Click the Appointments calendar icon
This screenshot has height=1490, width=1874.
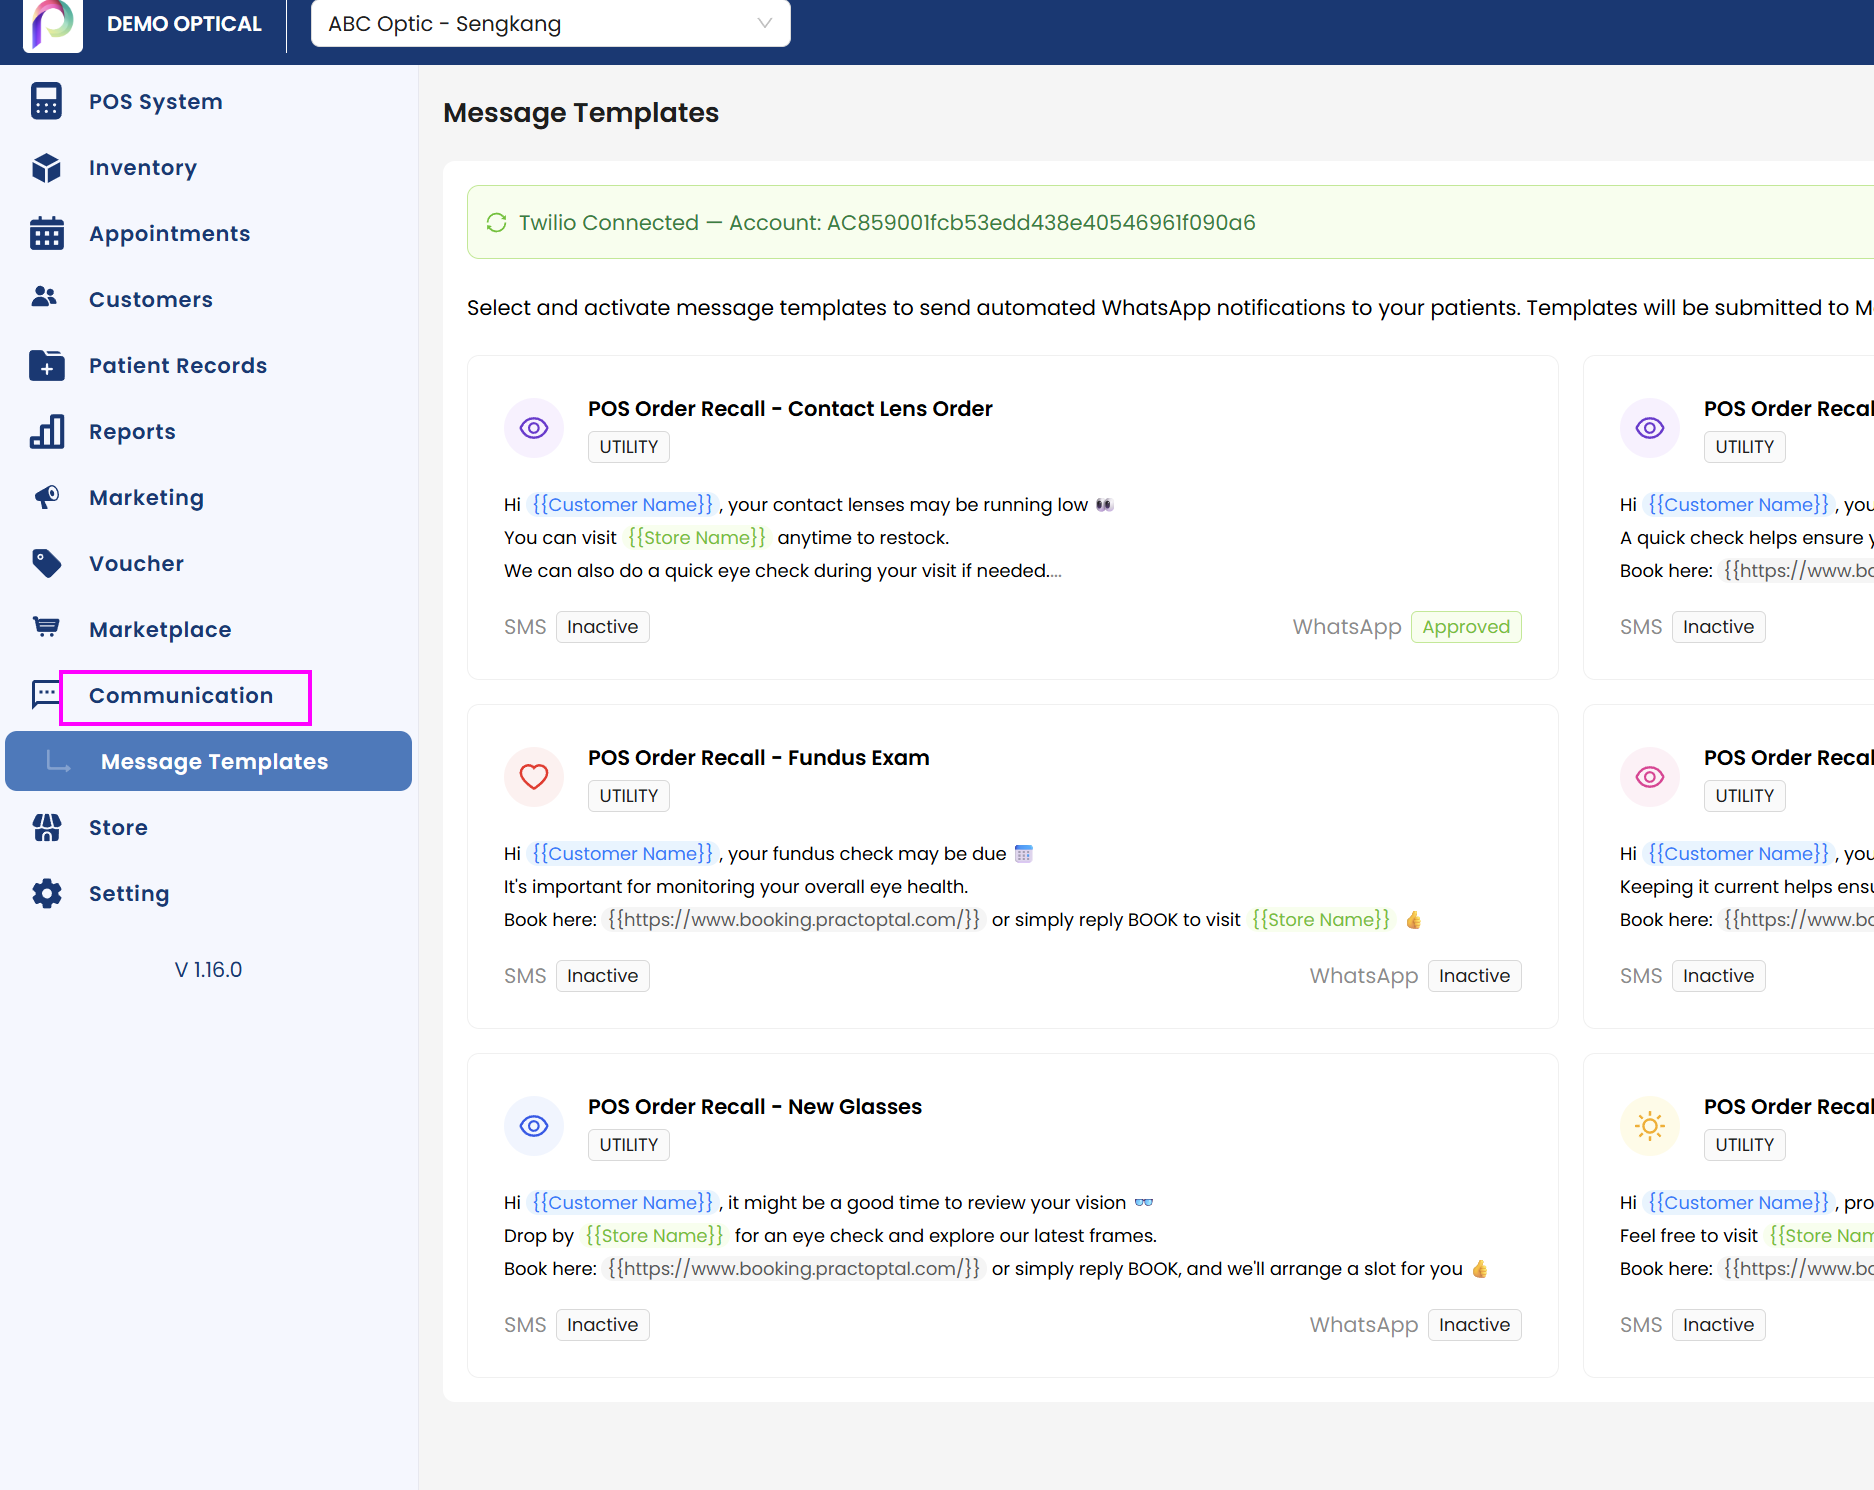(46, 233)
